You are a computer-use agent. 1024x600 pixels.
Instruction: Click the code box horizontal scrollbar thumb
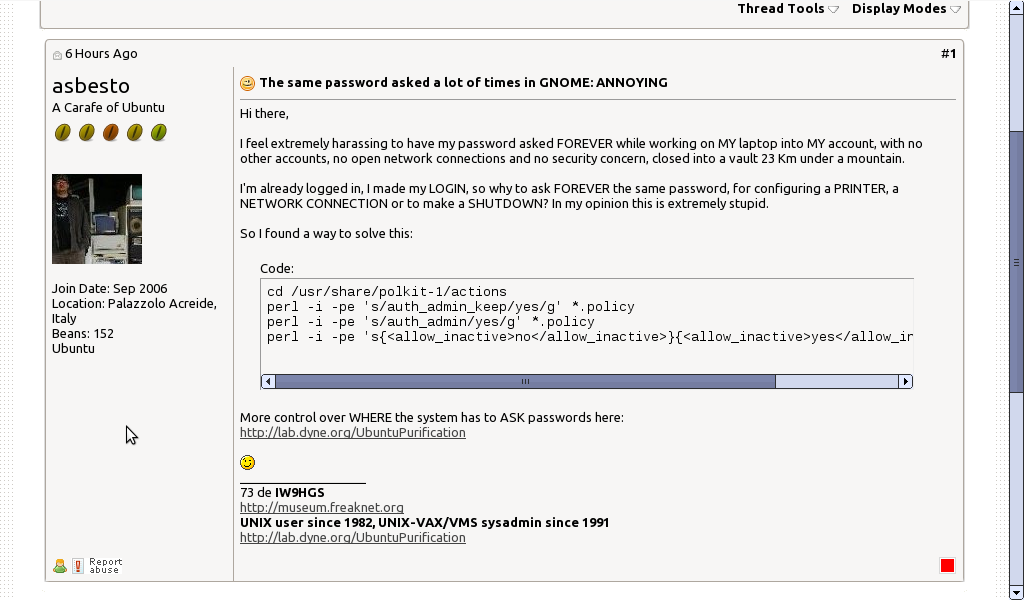click(x=525, y=381)
